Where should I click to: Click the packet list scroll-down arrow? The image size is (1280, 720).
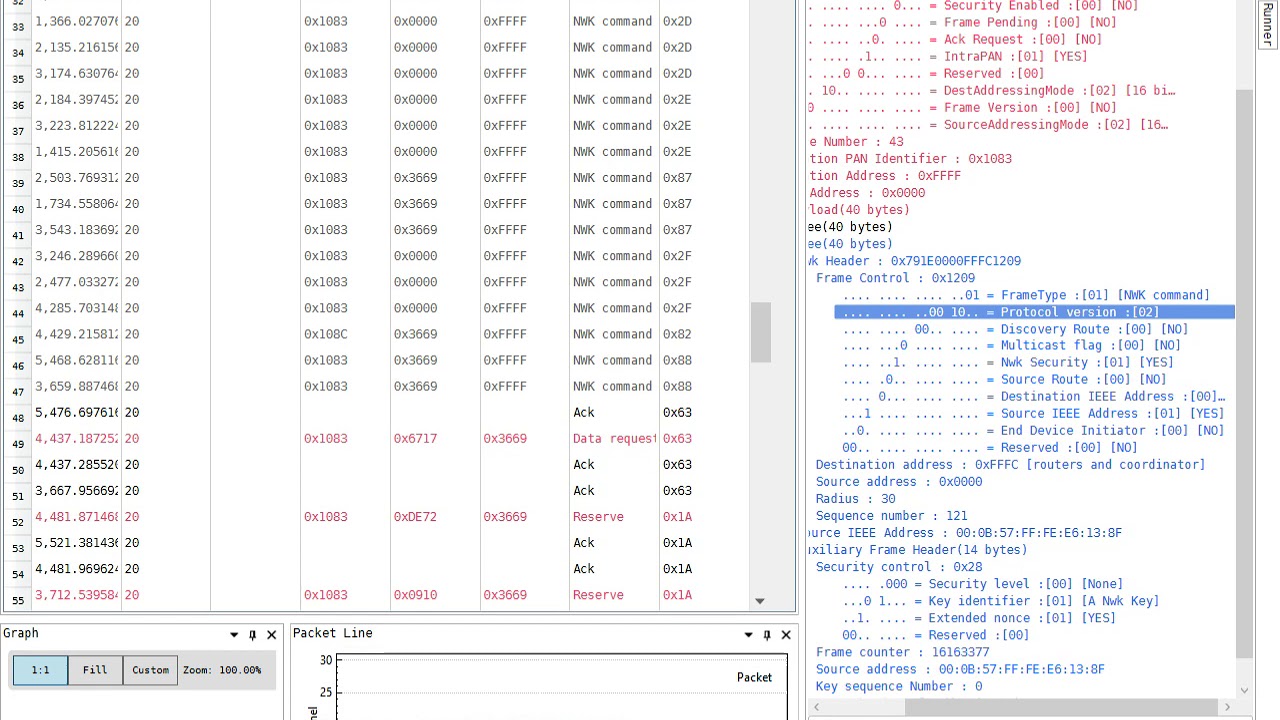tap(759, 601)
